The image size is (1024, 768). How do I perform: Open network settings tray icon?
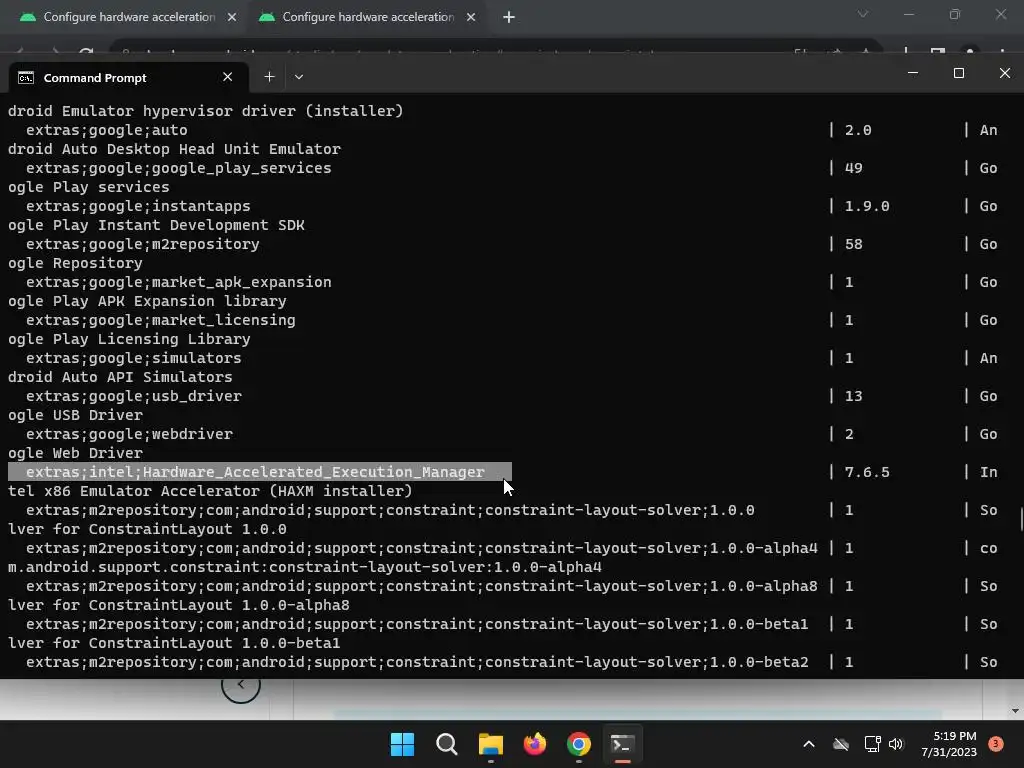click(872, 744)
